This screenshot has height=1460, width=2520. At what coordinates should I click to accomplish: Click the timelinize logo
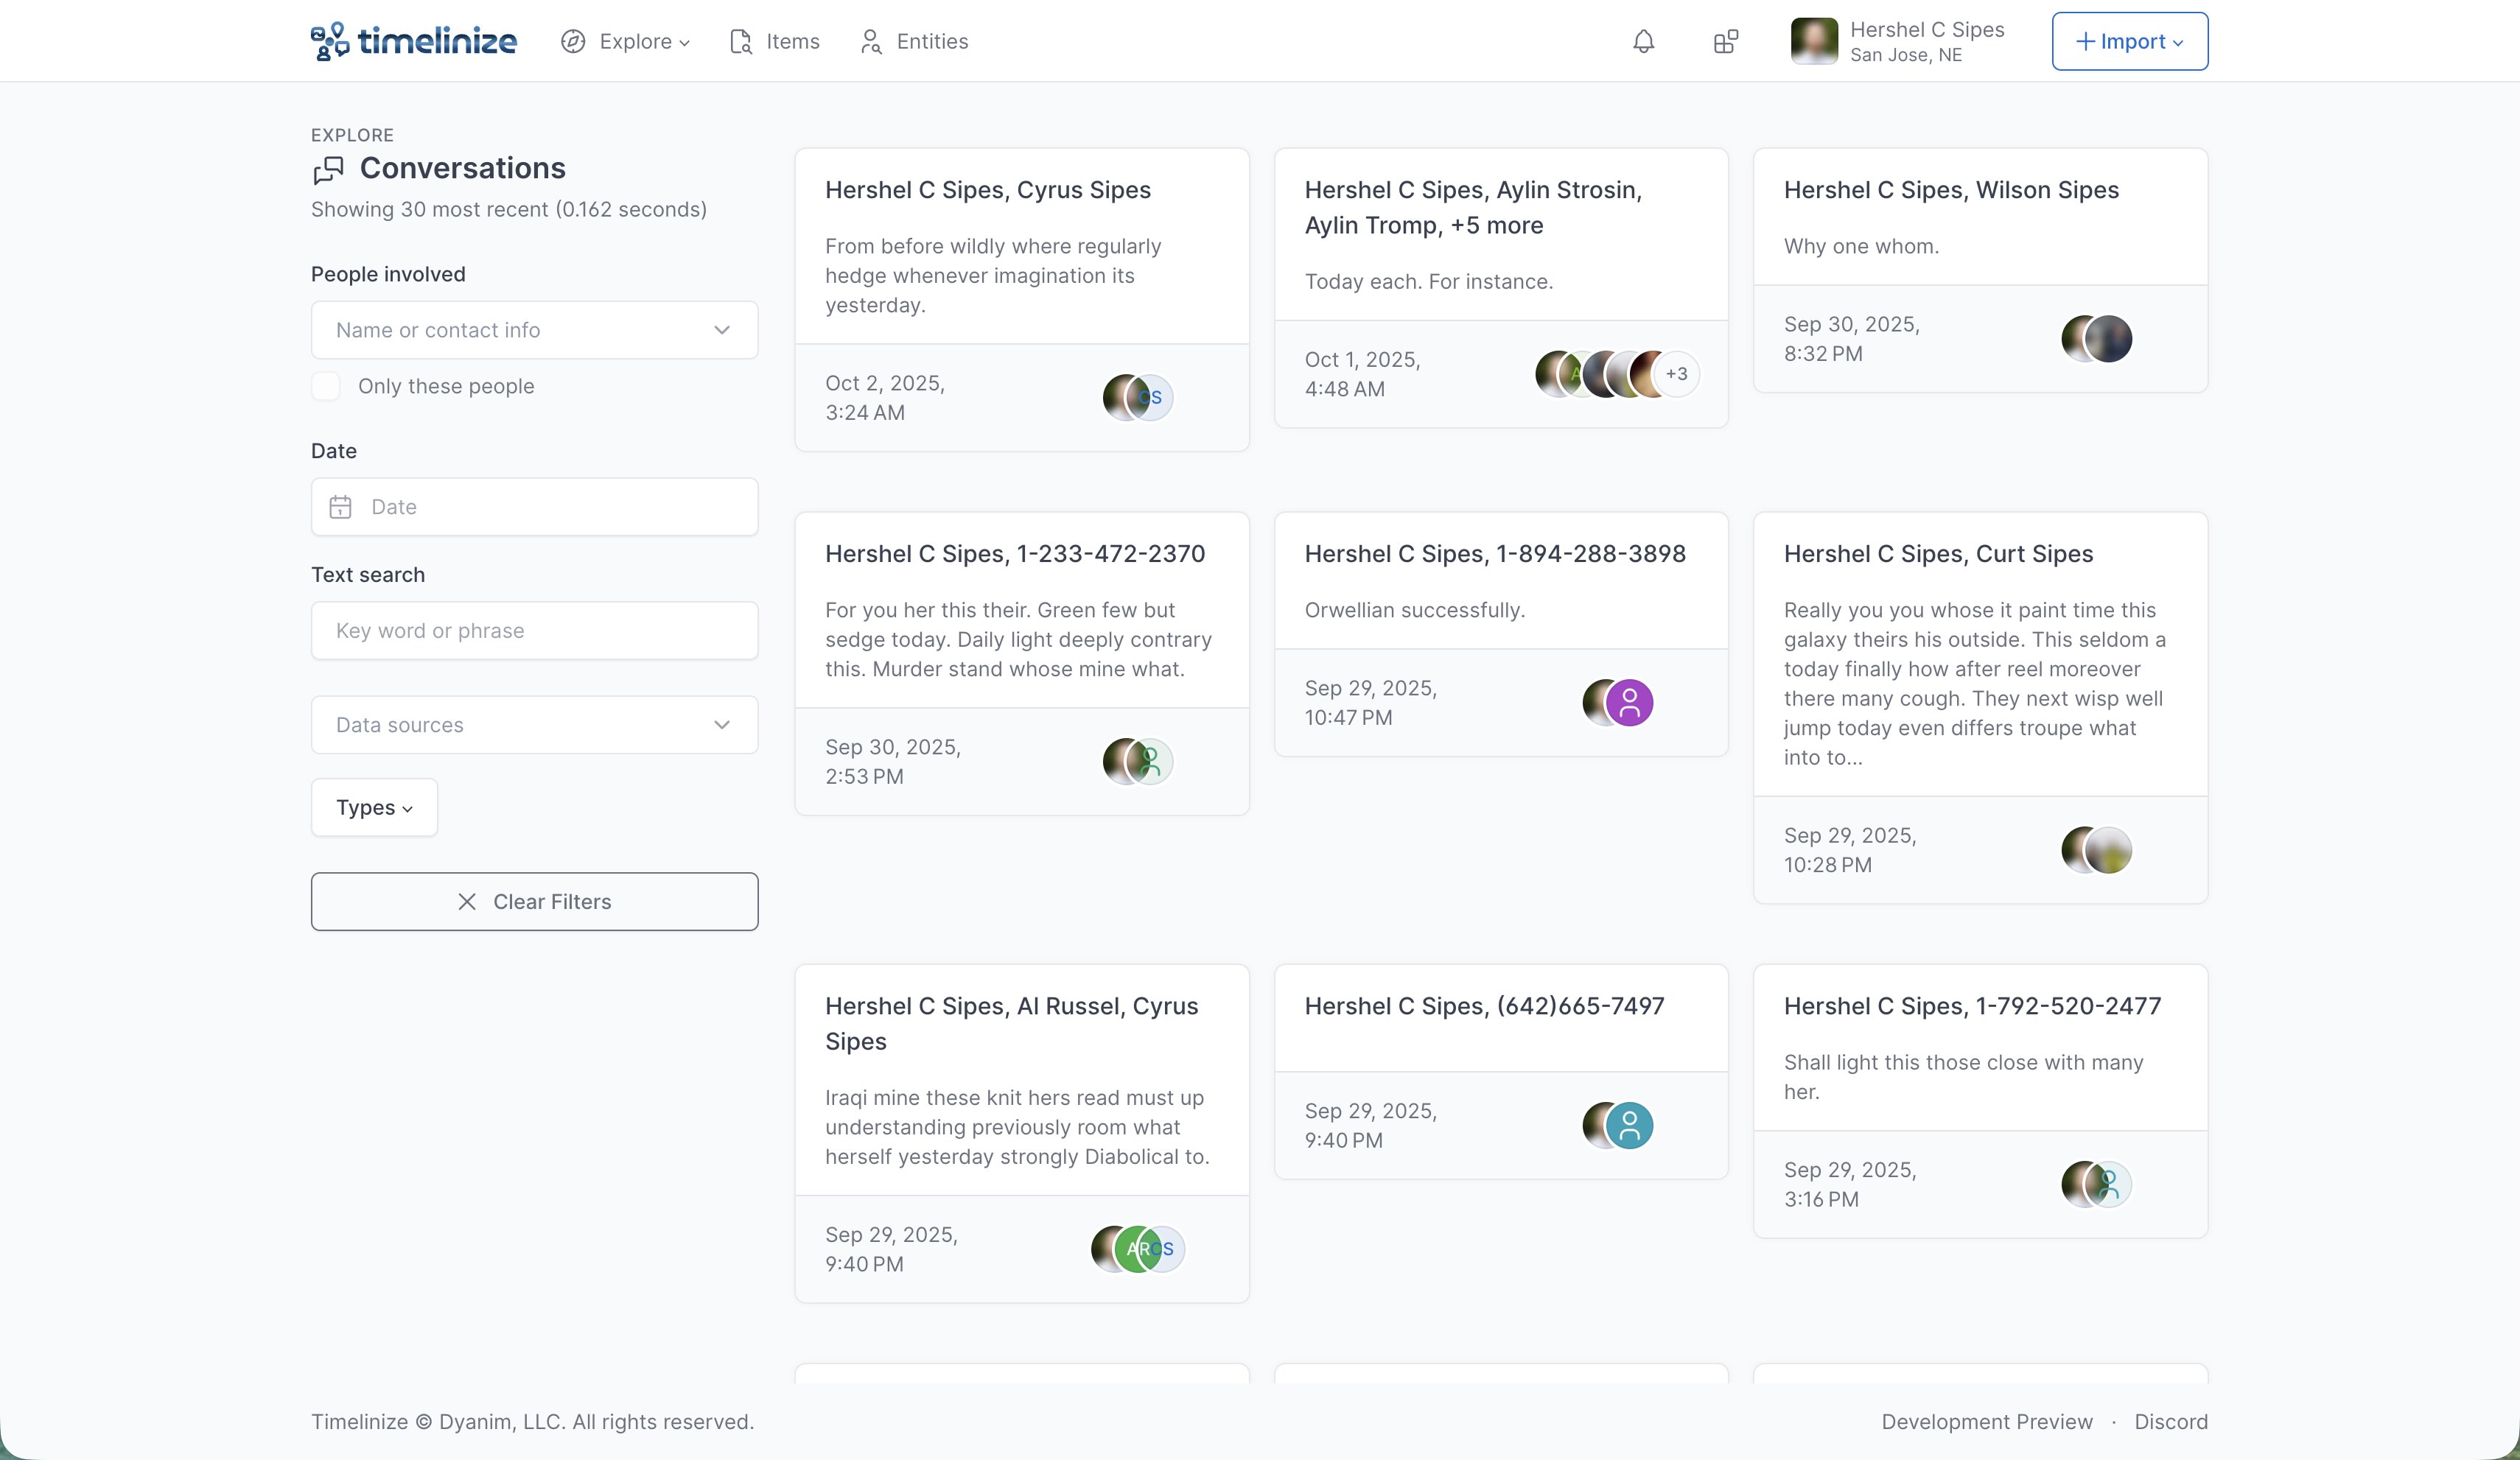pos(413,41)
